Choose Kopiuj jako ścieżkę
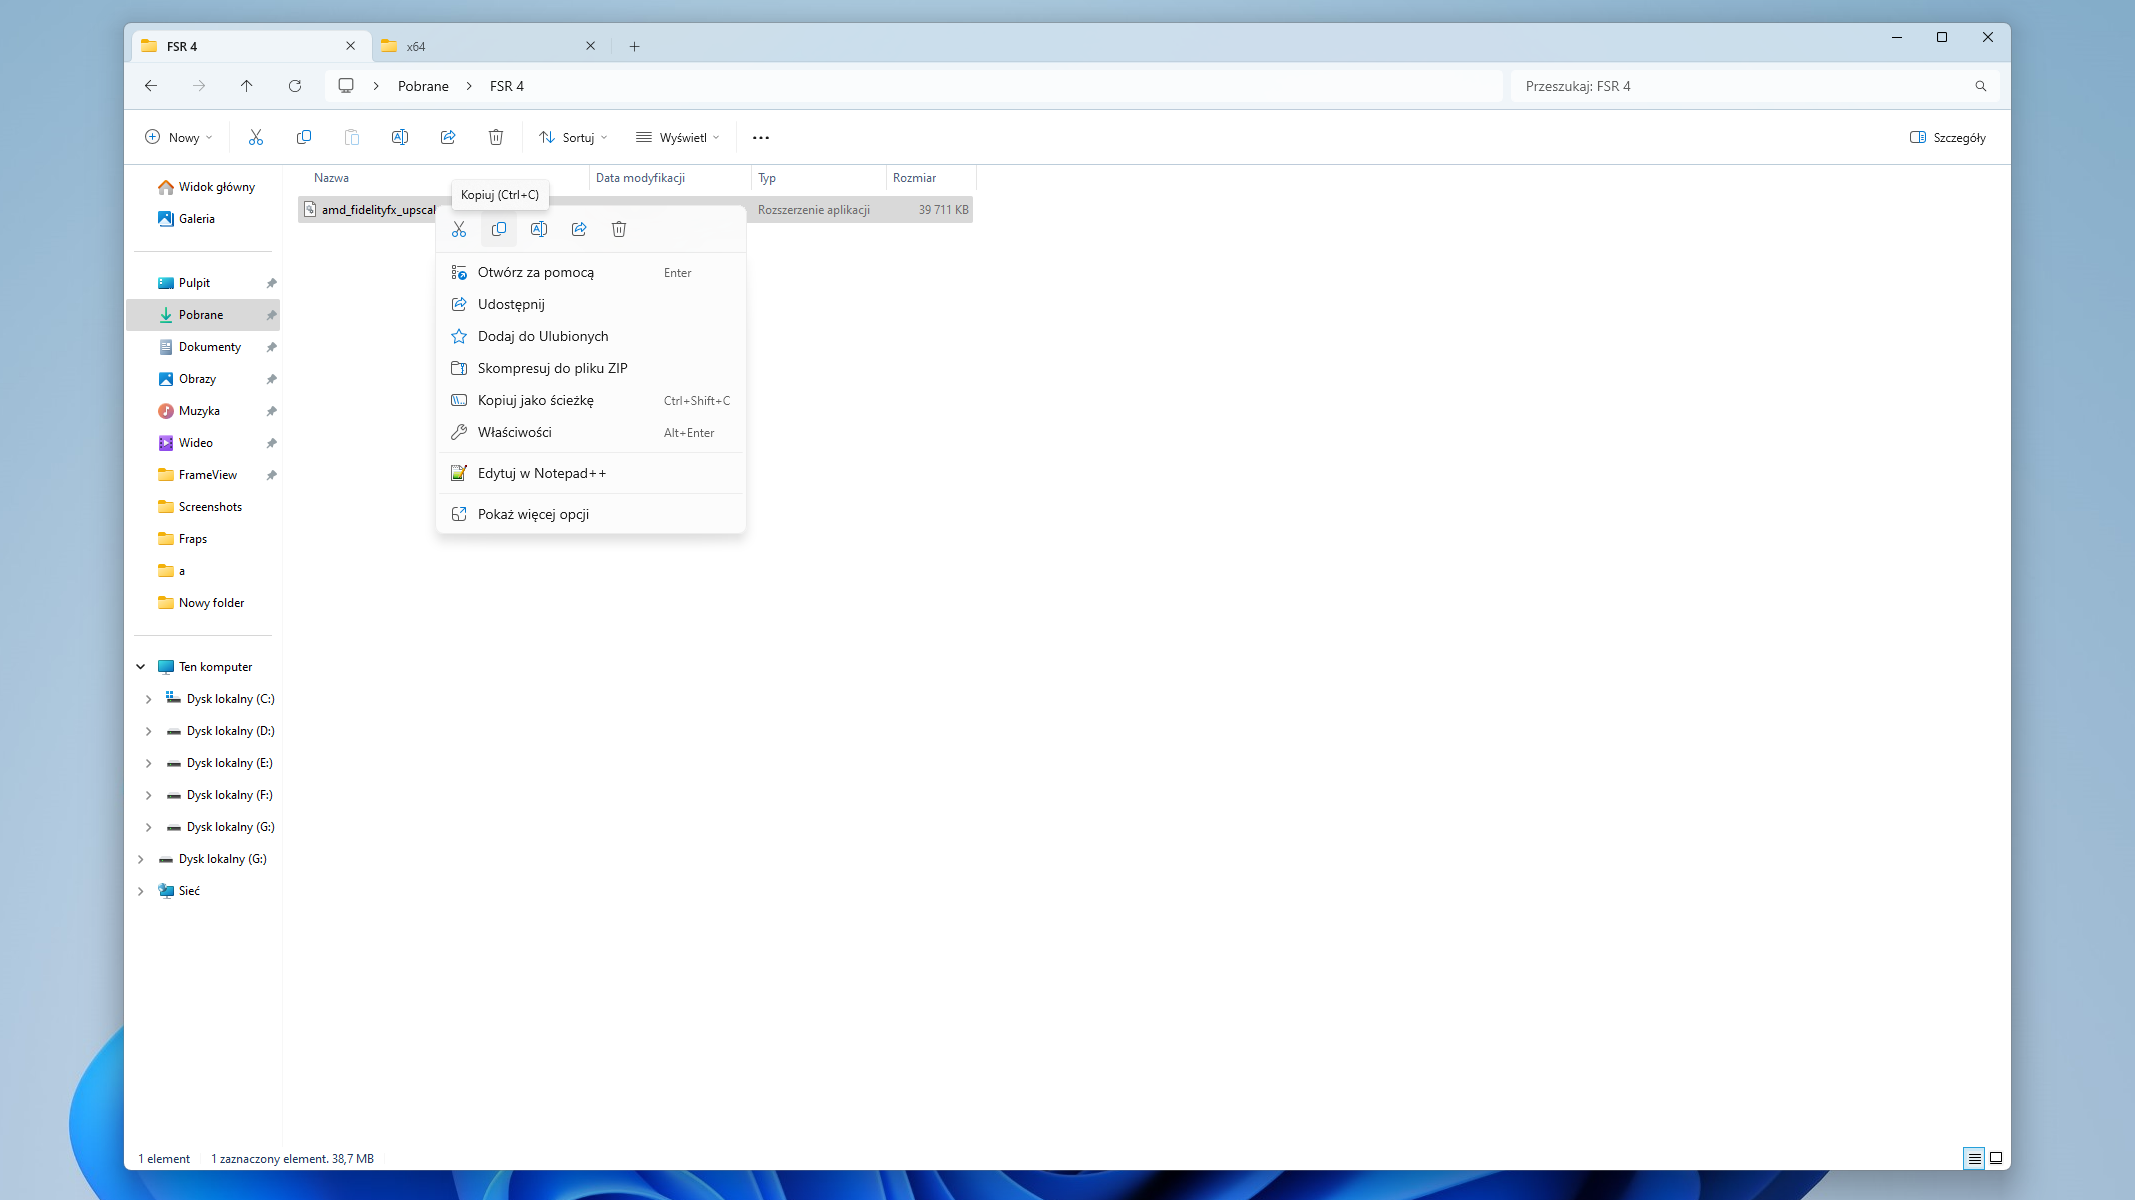The width and height of the screenshot is (2135, 1200). coord(591,400)
